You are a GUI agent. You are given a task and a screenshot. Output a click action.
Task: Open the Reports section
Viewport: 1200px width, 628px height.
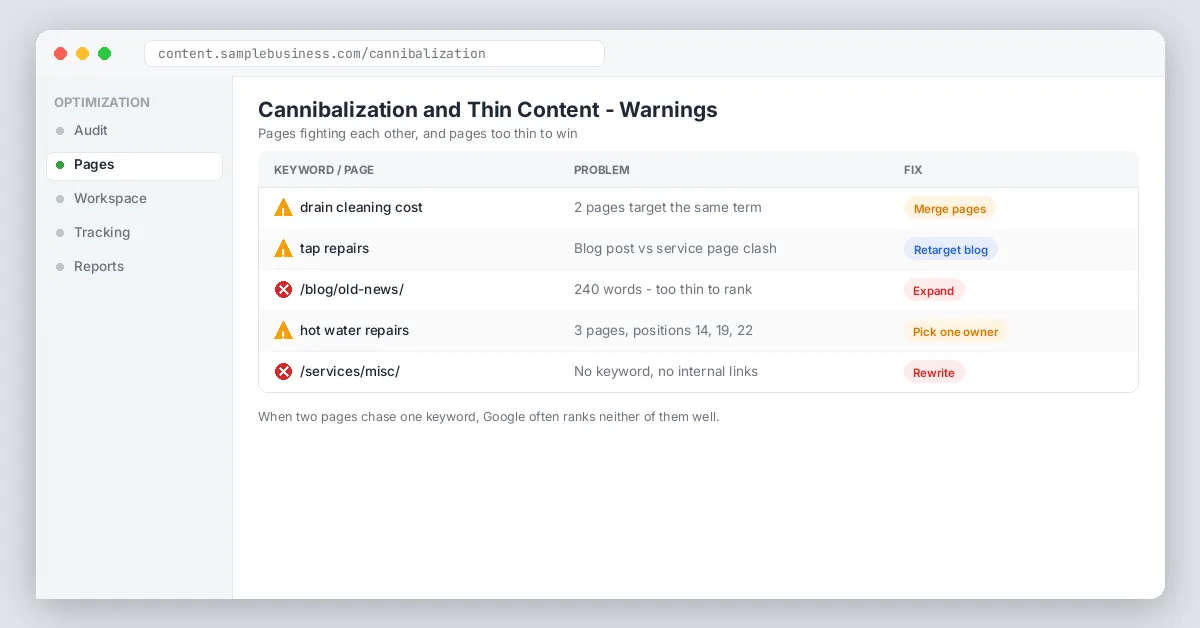[x=134, y=267]
